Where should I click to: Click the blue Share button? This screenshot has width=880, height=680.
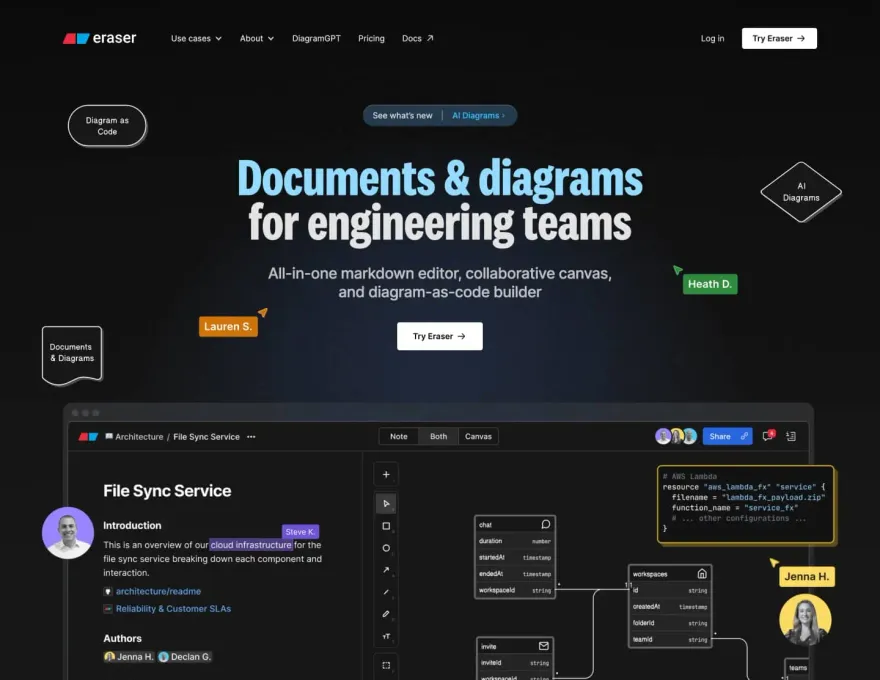click(x=727, y=436)
